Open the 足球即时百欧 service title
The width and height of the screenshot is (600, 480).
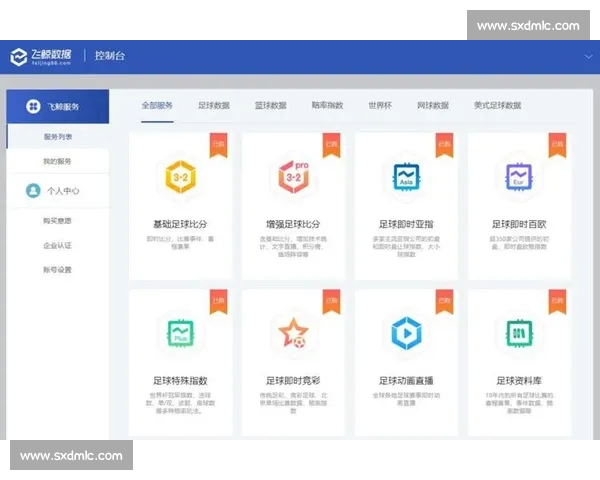(x=519, y=224)
